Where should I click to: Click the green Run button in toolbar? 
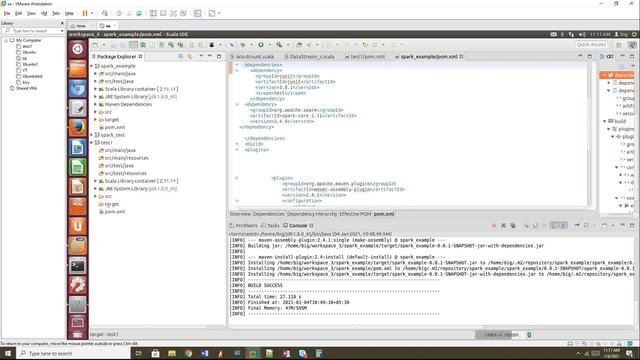click(x=261, y=44)
